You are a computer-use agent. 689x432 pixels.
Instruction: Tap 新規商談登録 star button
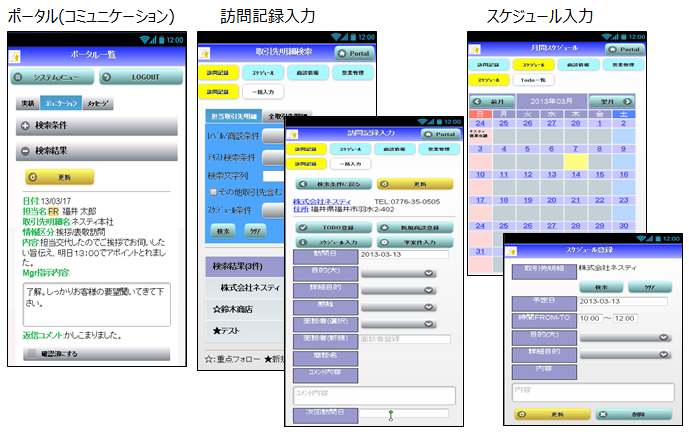415,228
